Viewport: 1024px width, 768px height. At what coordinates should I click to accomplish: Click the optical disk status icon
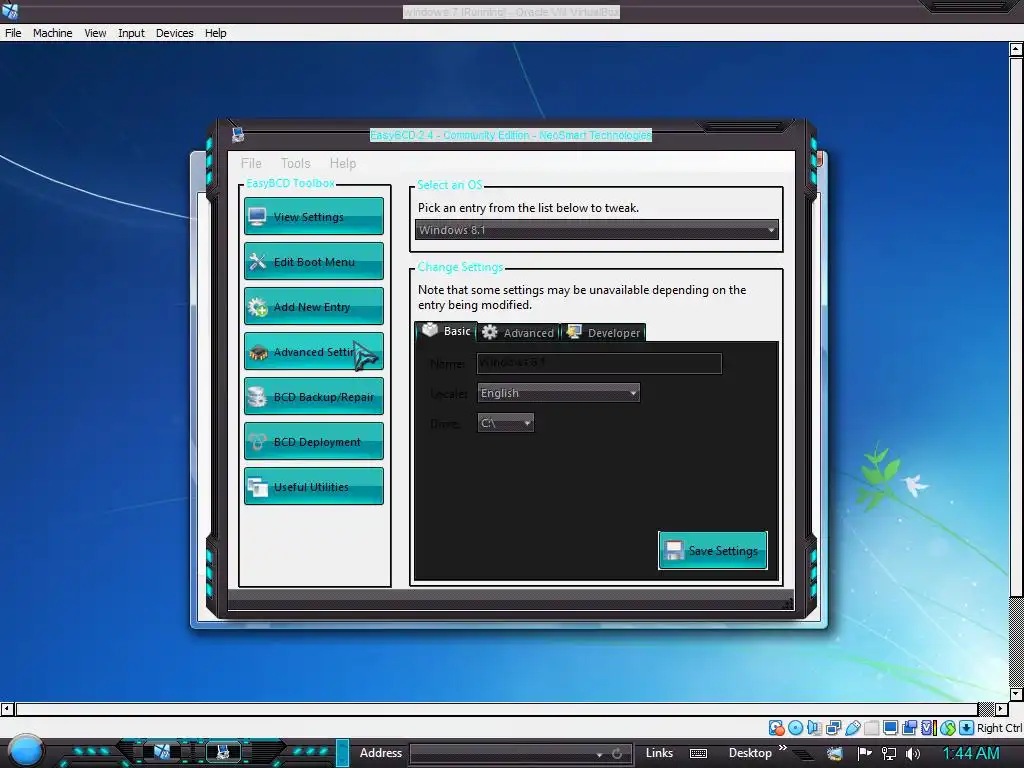pos(795,728)
